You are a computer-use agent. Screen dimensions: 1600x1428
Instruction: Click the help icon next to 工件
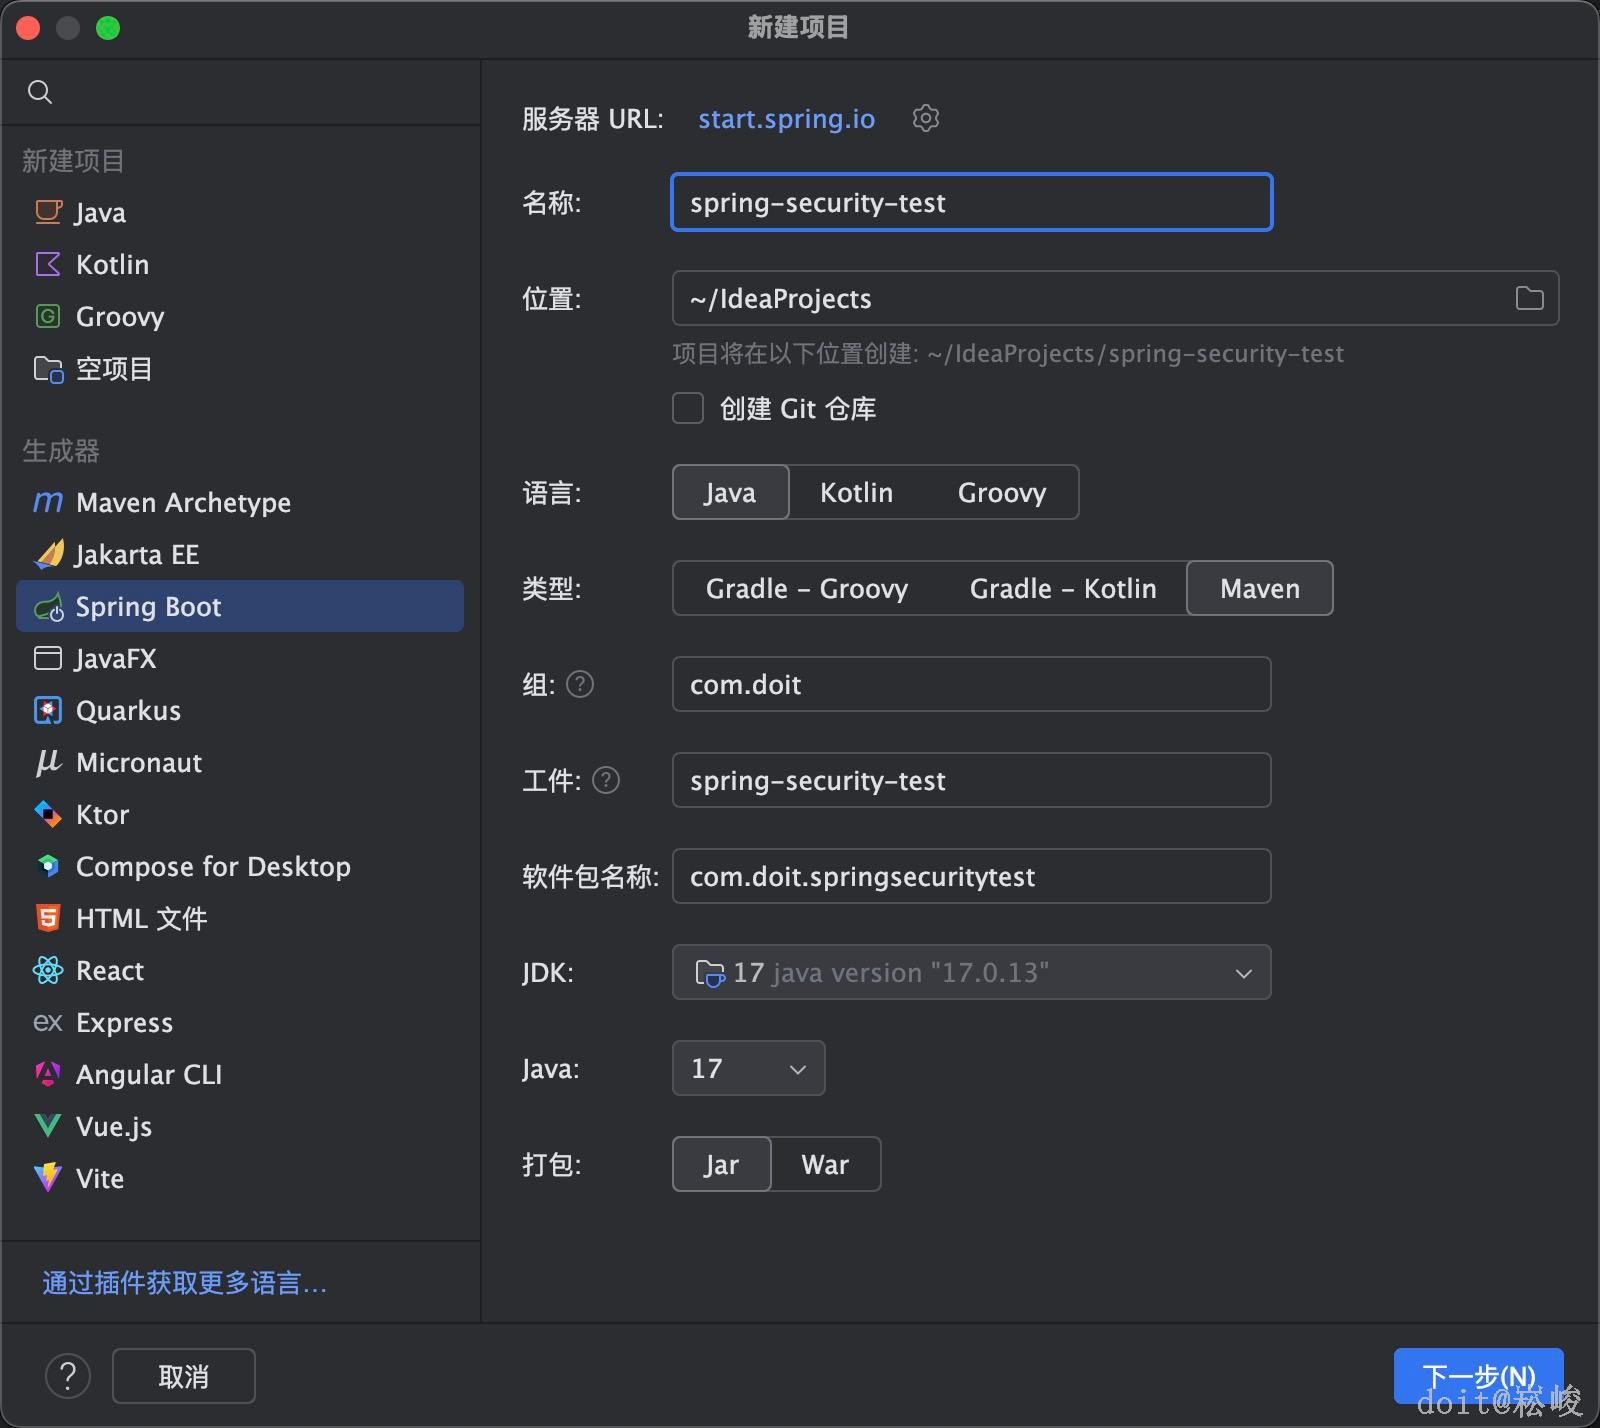click(x=606, y=780)
